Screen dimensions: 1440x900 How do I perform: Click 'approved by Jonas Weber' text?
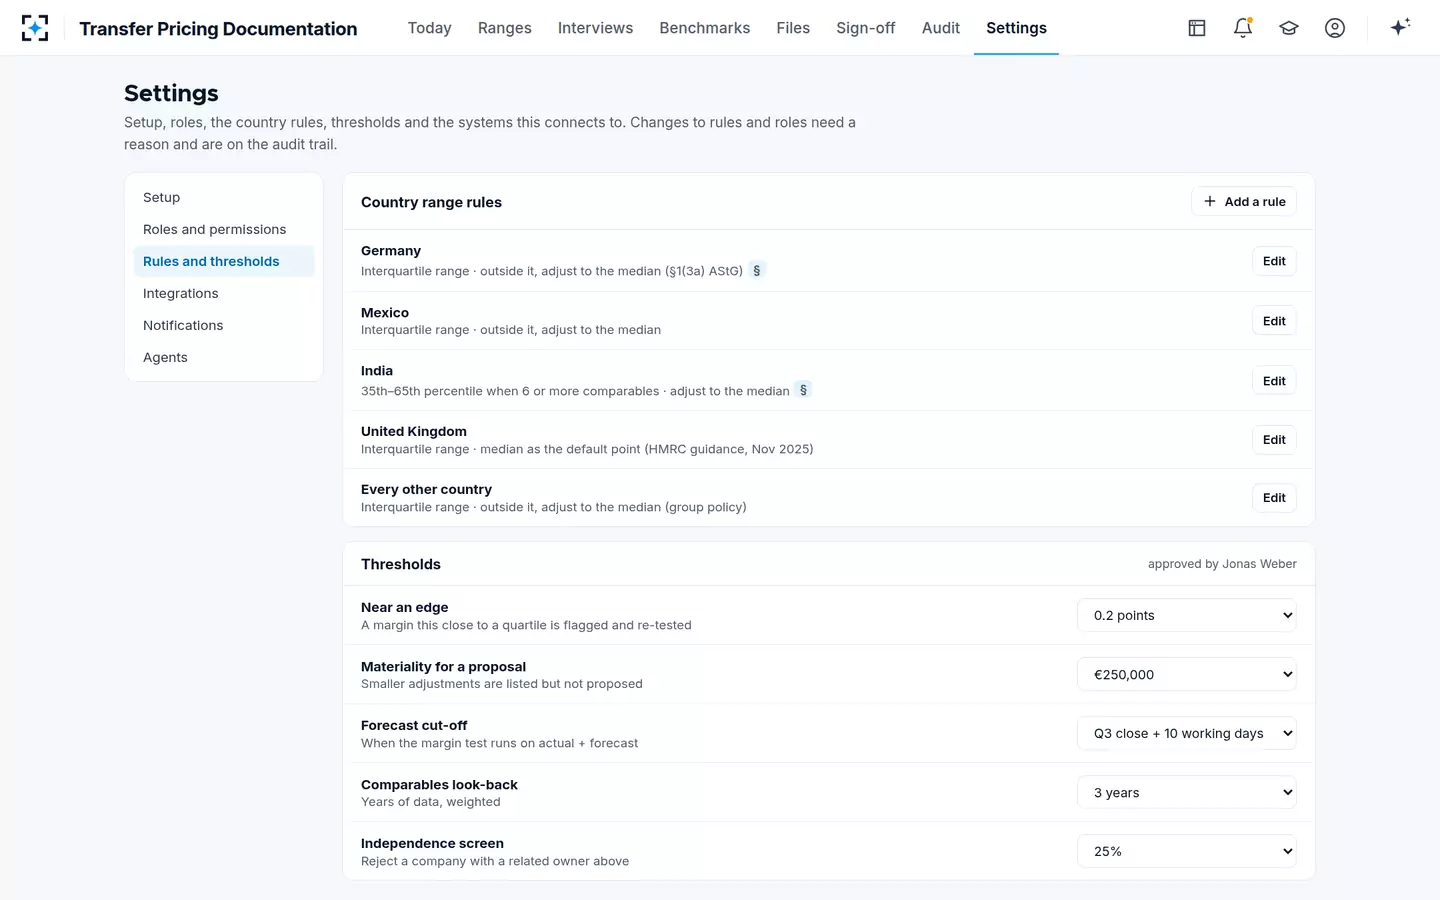tap(1222, 564)
